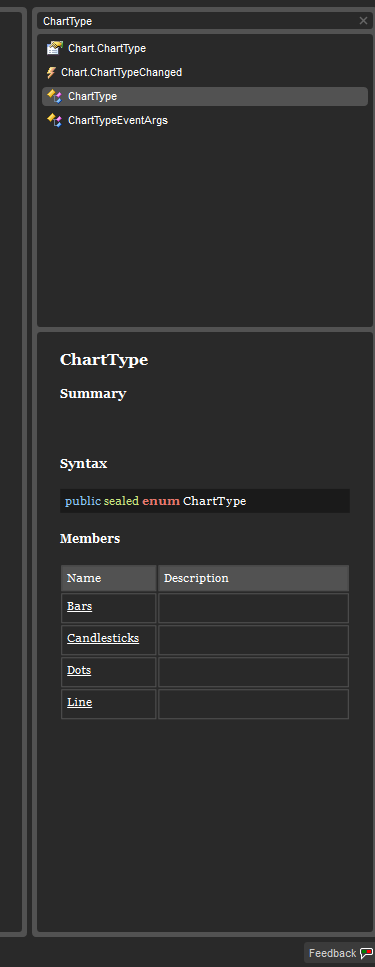This screenshot has height=967, width=375.
Task: Click the Name column header
Action: pos(109,578)
